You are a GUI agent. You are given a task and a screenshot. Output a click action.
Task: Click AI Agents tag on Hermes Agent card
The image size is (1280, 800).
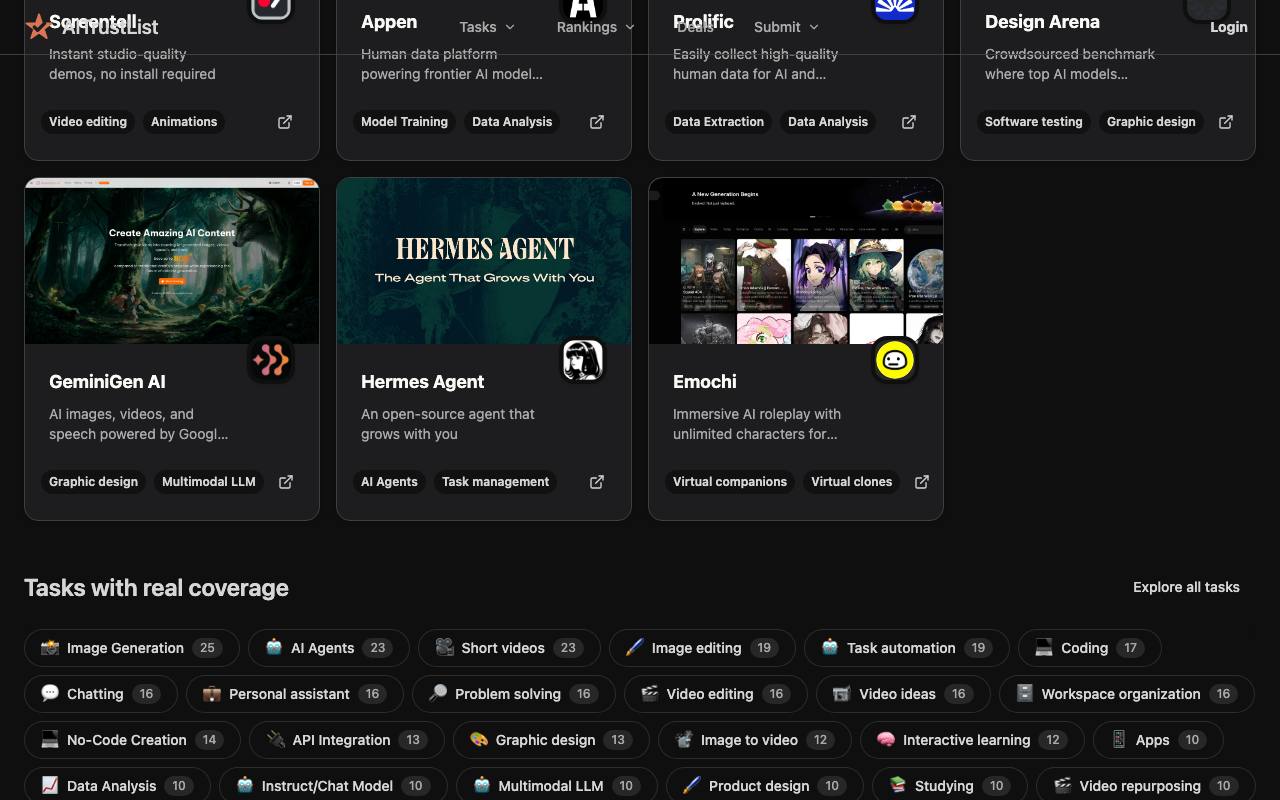(389, 482)
